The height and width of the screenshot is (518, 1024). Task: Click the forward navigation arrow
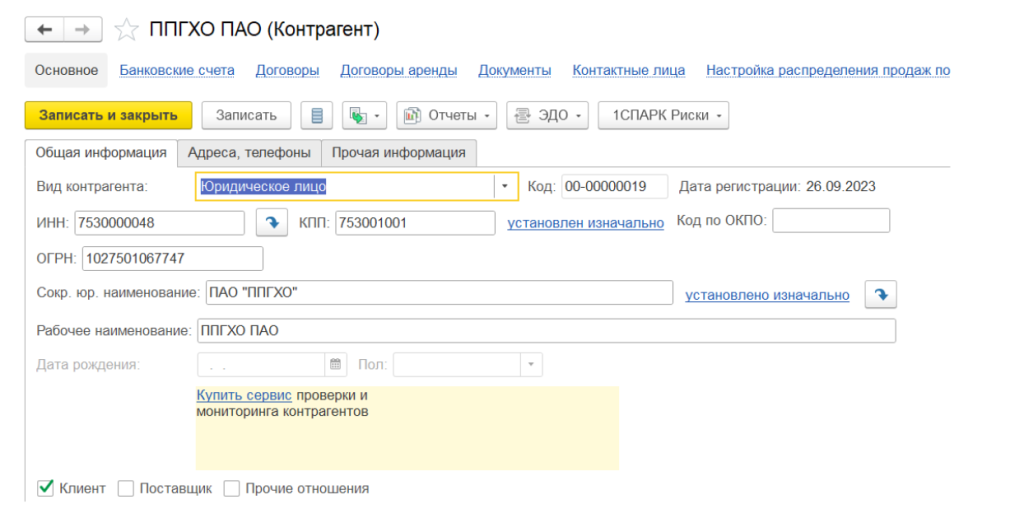(x=83, y=30)
